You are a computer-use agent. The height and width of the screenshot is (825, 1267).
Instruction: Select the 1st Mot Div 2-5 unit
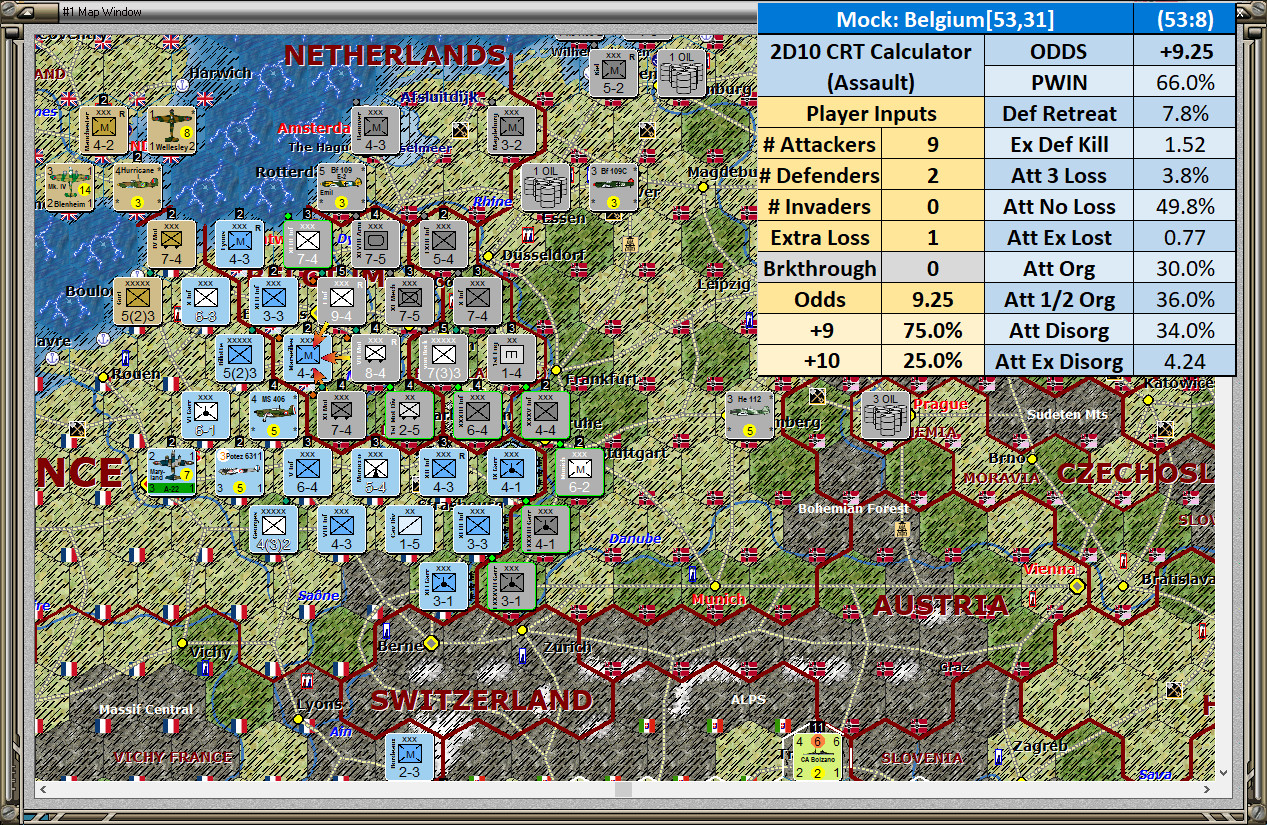[410, 415]
